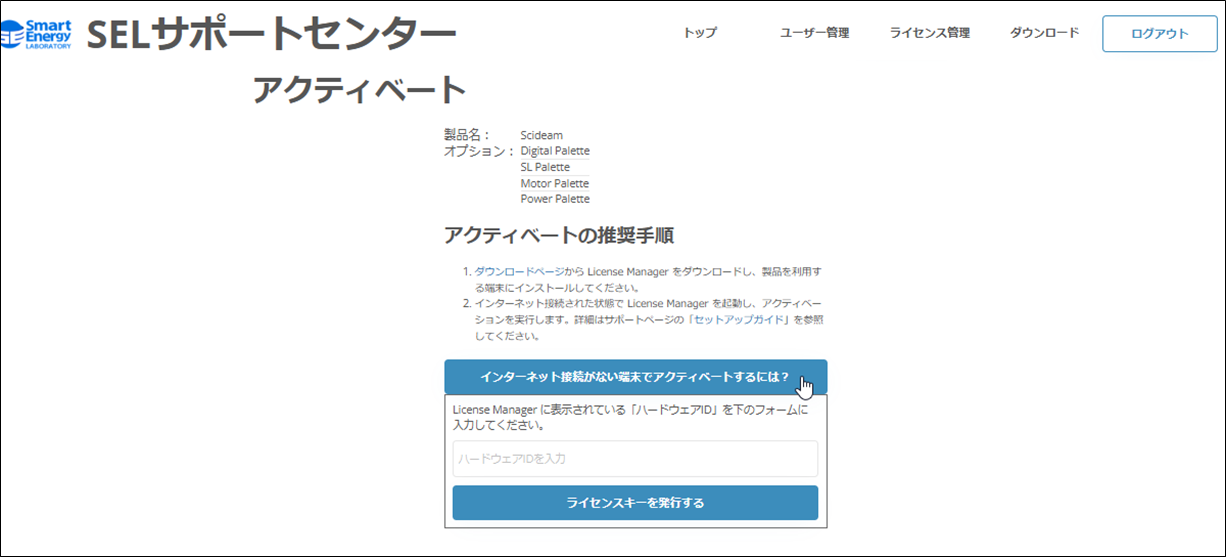Click the オプション label
This screenshot has height=557, width=1226.
tap(479, 151)
